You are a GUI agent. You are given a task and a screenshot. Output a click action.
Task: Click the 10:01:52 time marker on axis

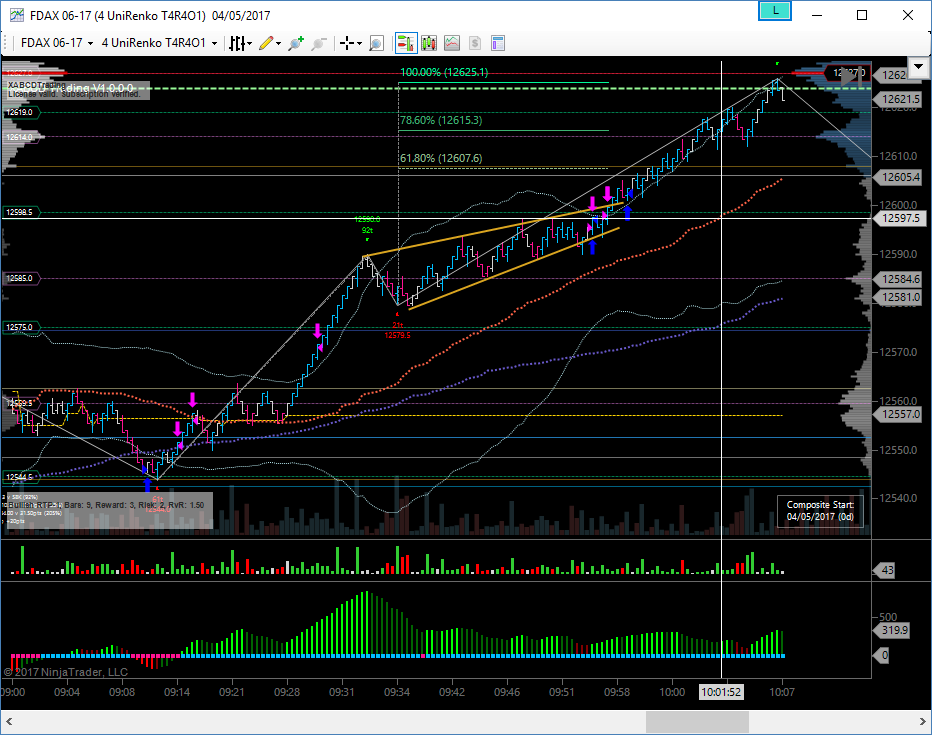pos(721,692)
